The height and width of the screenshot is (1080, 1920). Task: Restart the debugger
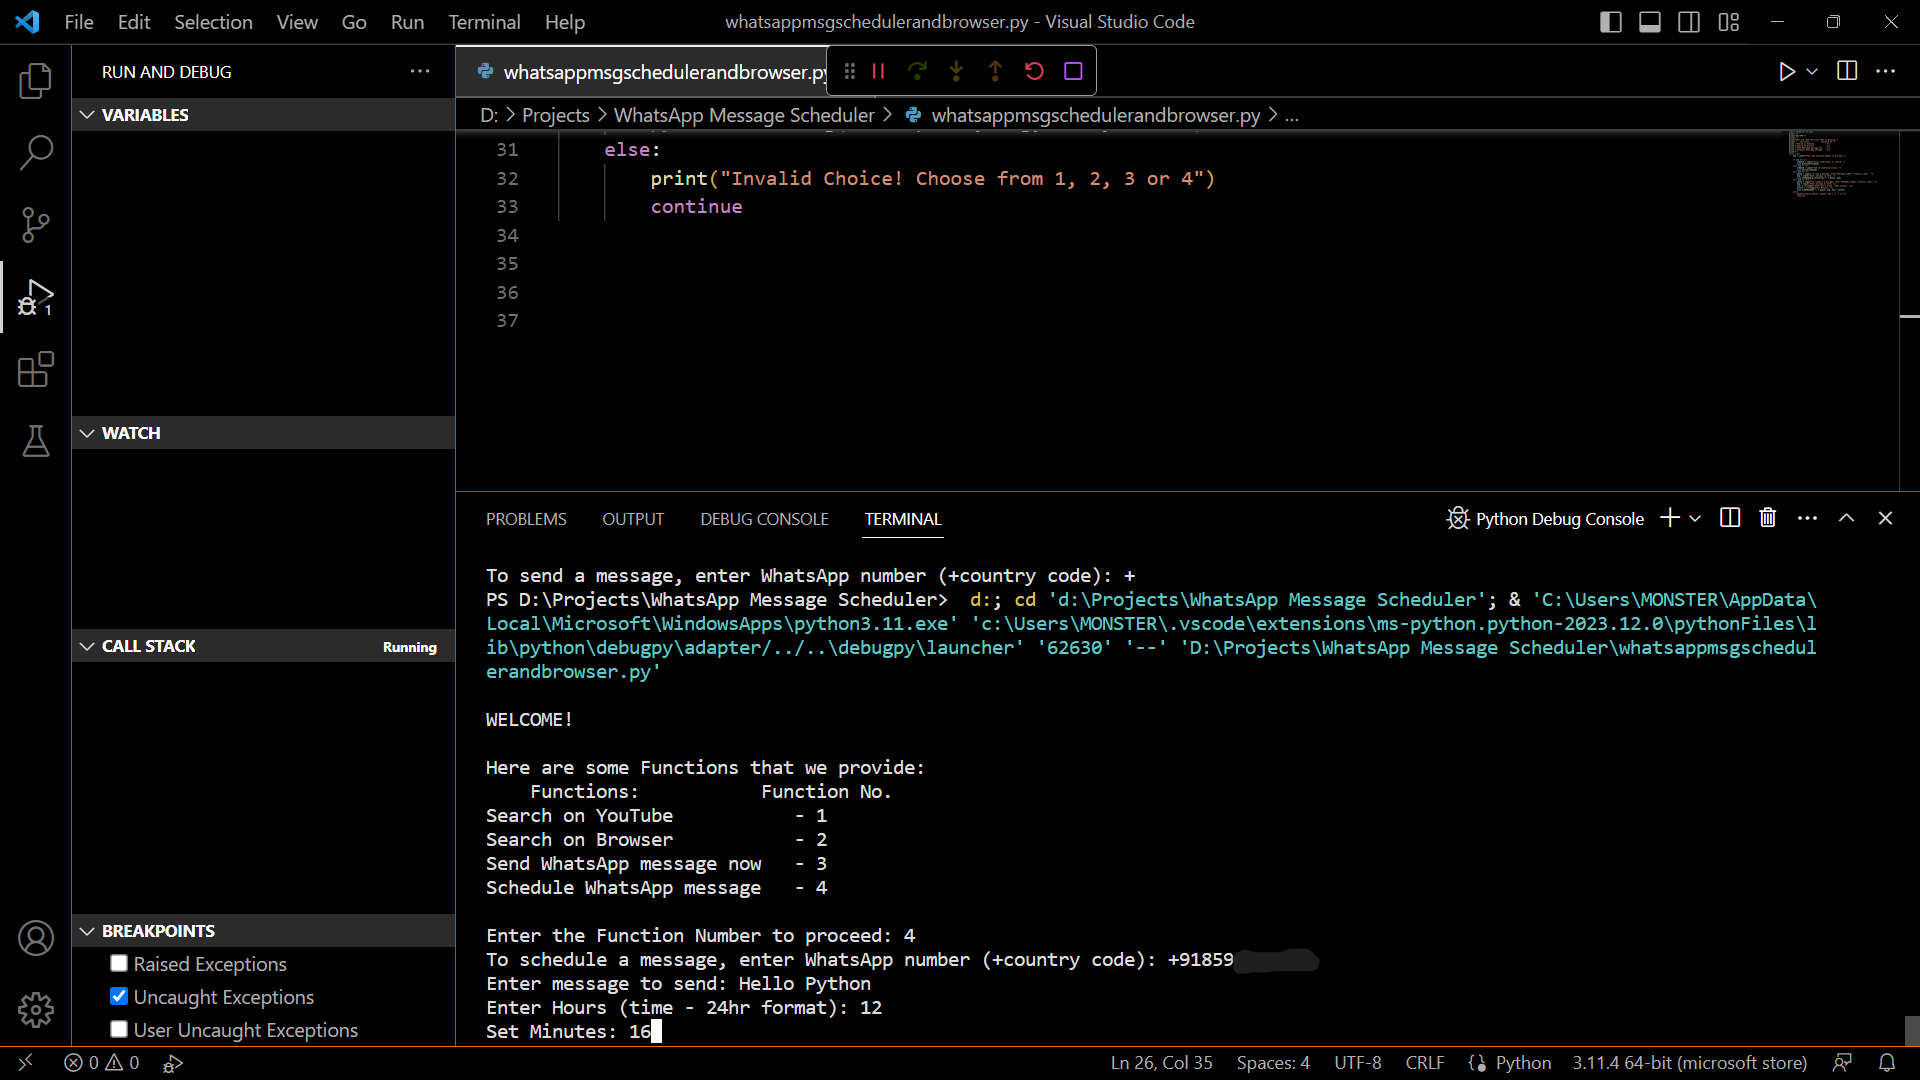1034,71
